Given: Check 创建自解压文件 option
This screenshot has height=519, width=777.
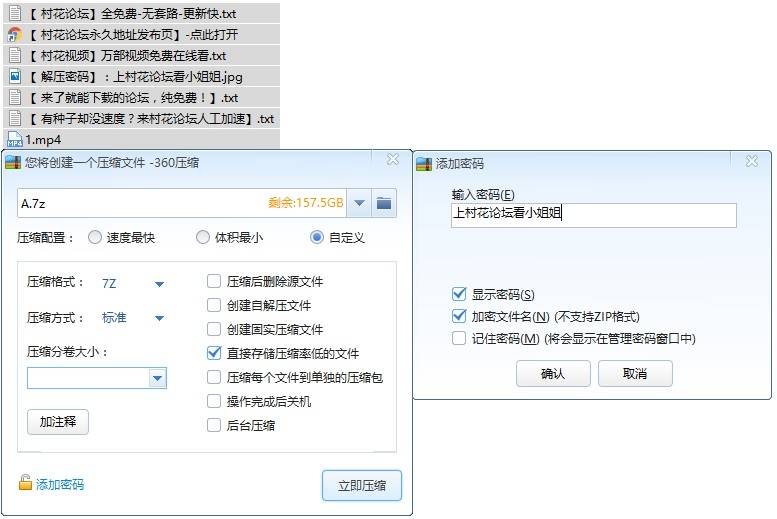Looking at the screenshot, I should [x=214, y=305].
